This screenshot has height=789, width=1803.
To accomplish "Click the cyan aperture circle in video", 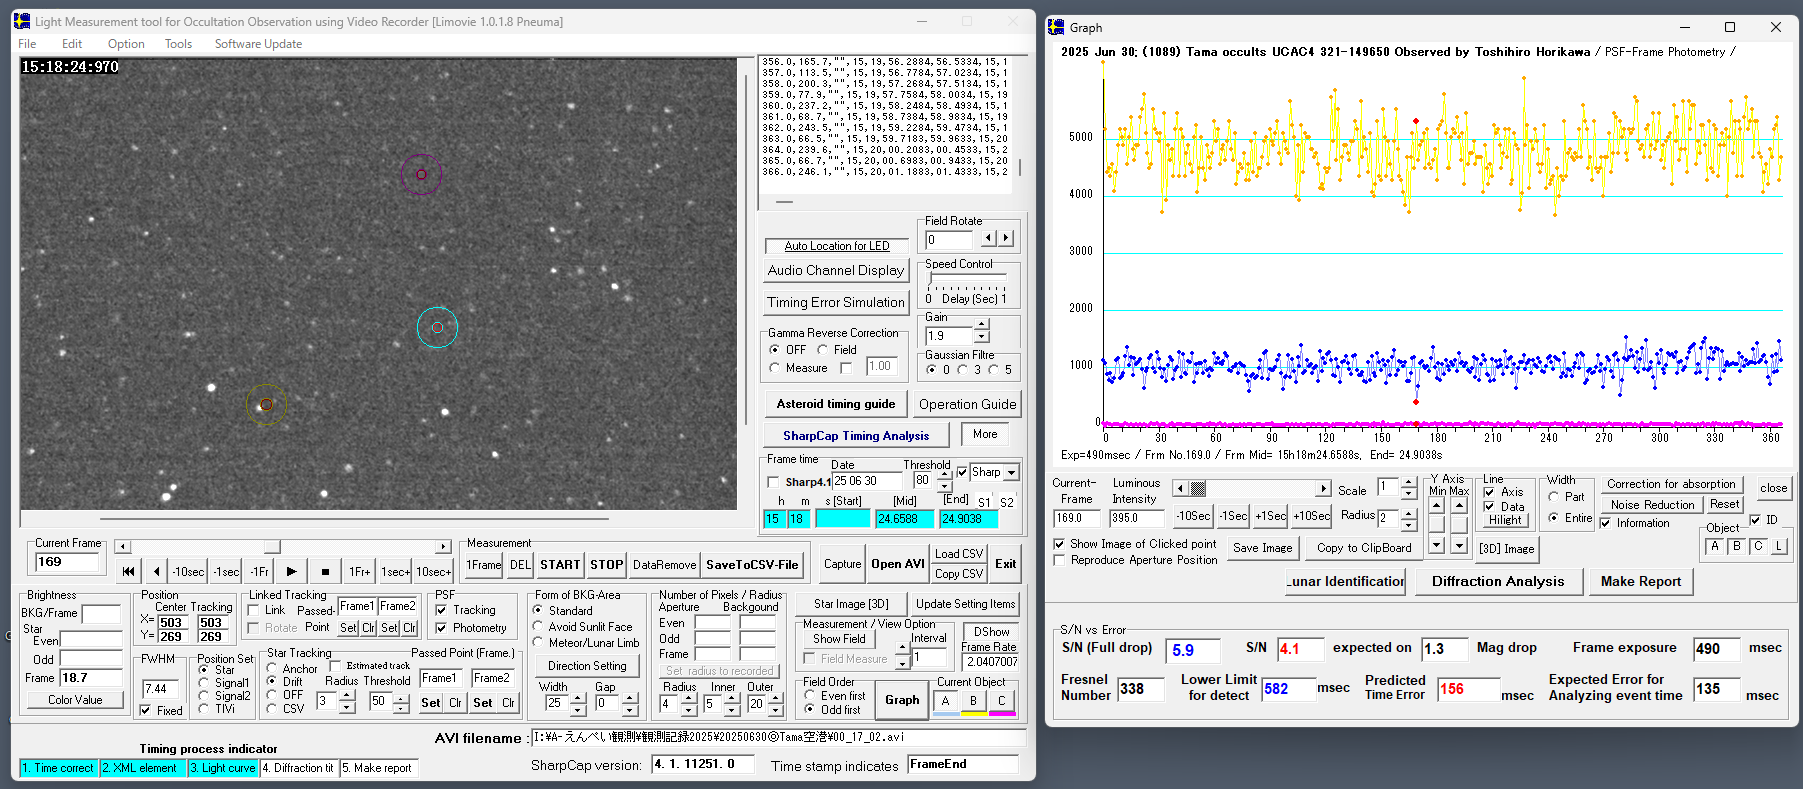I will coord(437,327).
